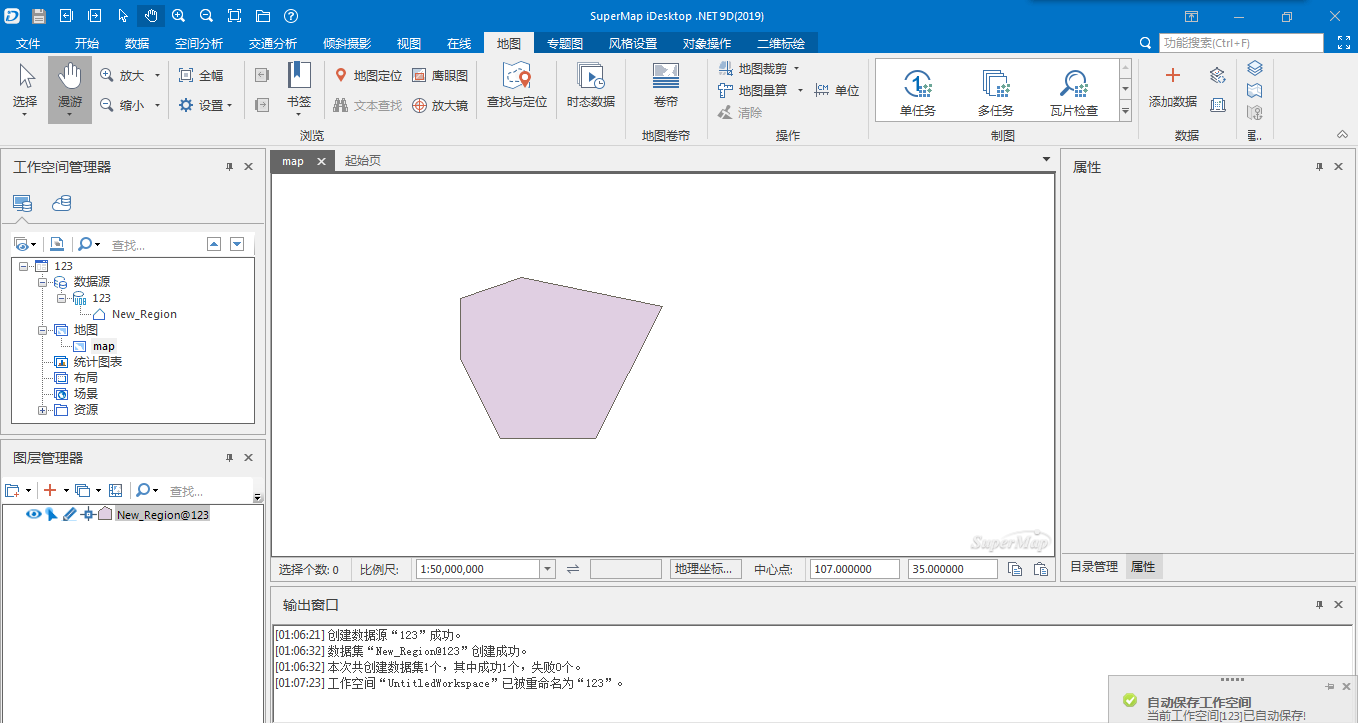Activate the 卷帘 map swipe tool
The height and width of the screenshot is (723, 1358).
coord(666,88)
